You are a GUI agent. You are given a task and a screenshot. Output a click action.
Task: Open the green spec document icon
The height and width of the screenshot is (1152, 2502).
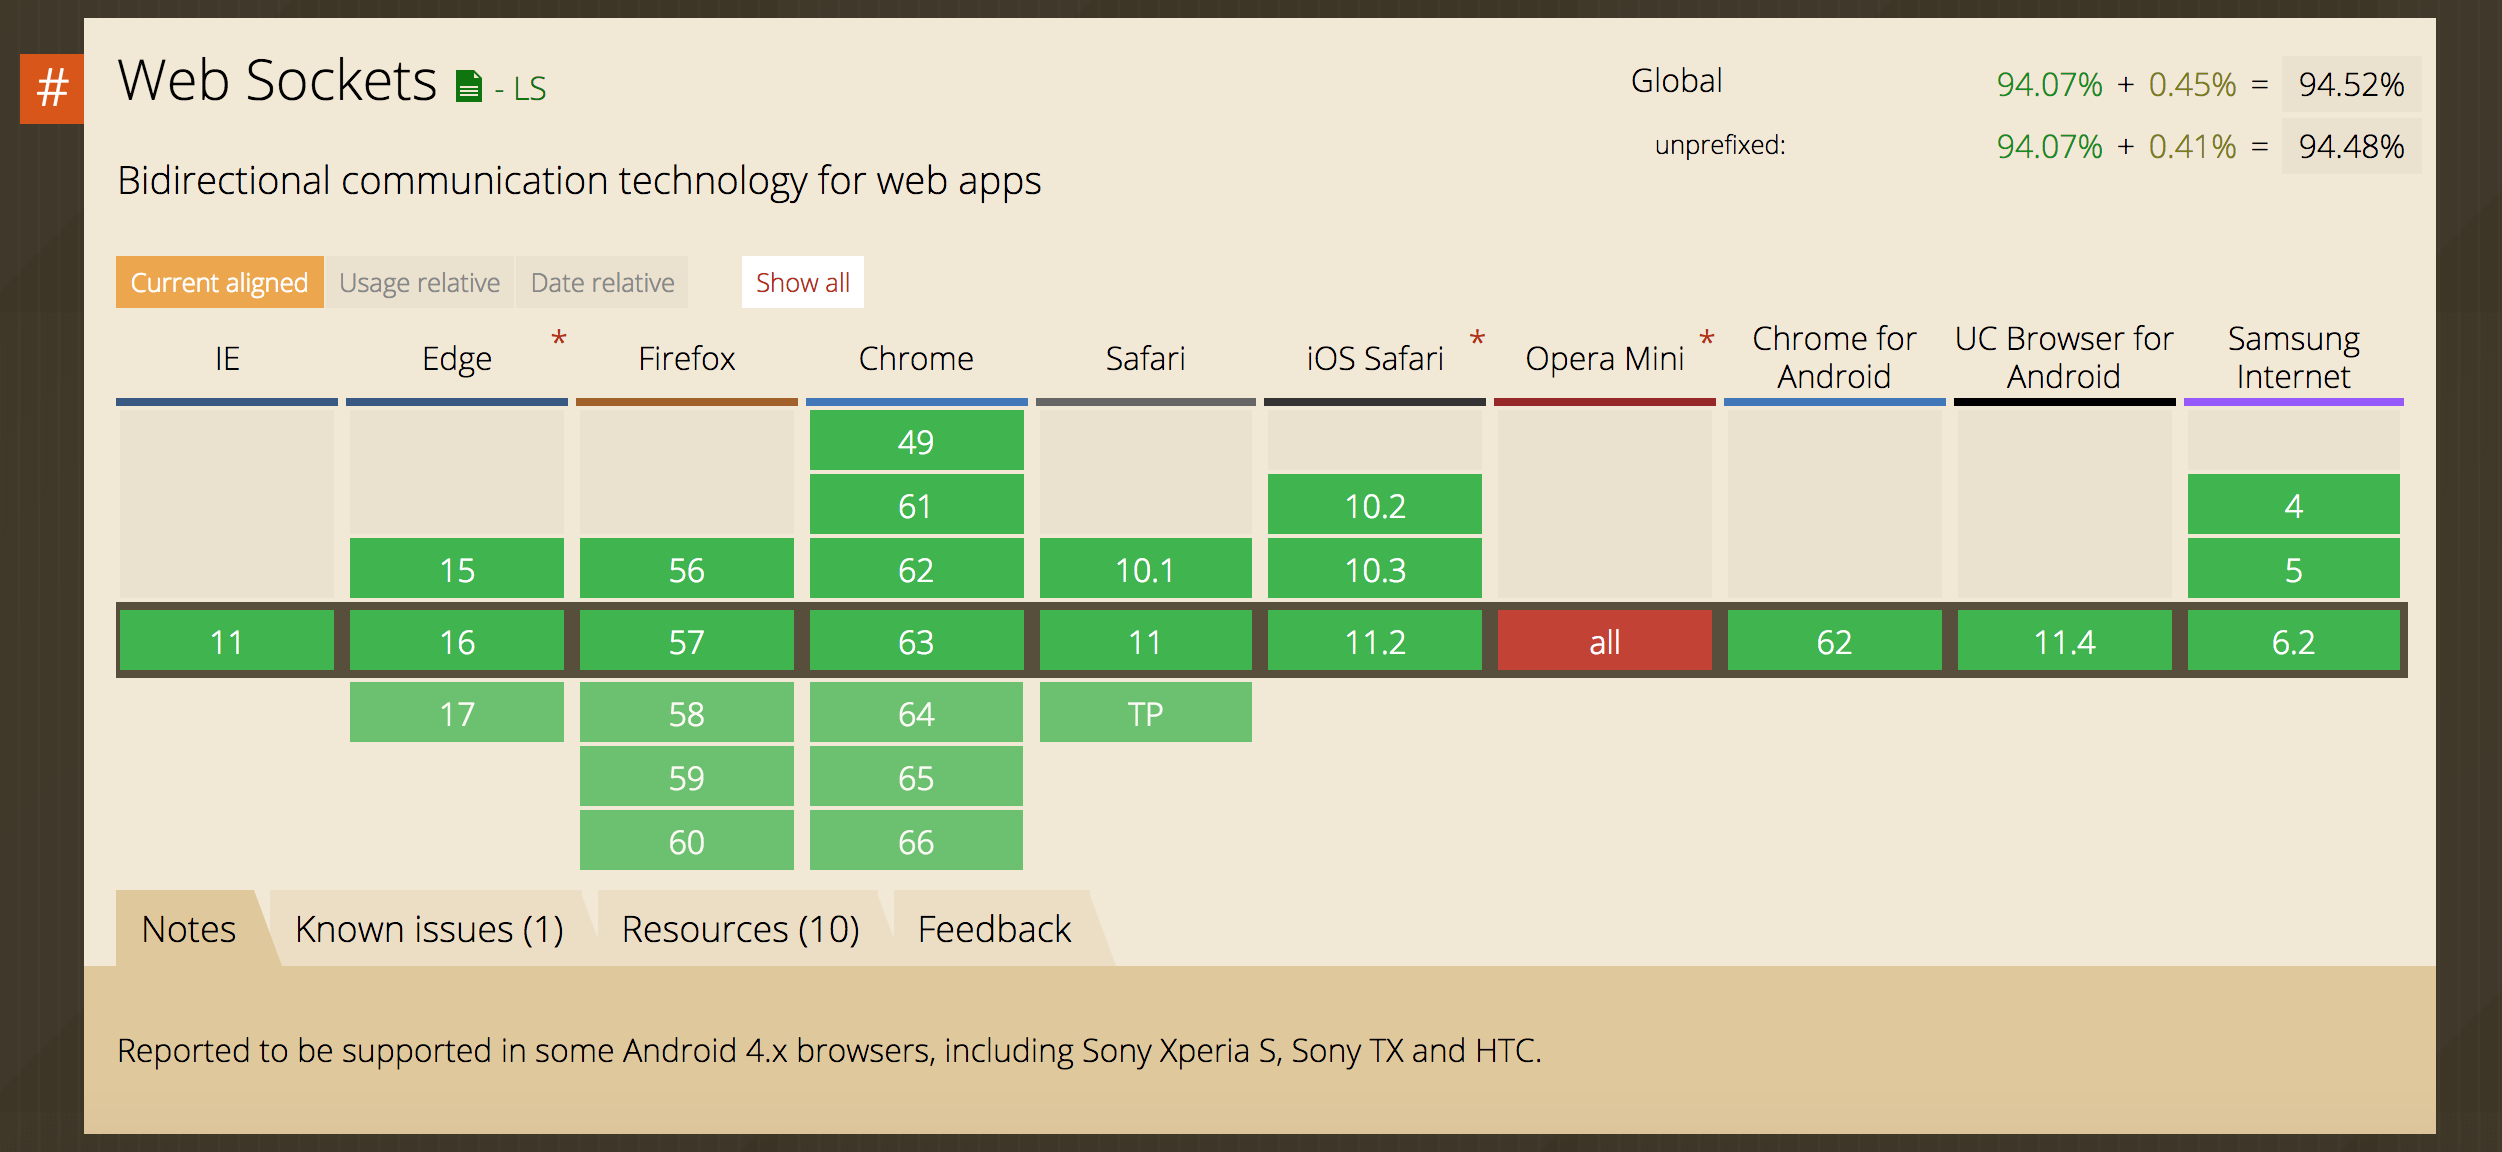point(468,87)
